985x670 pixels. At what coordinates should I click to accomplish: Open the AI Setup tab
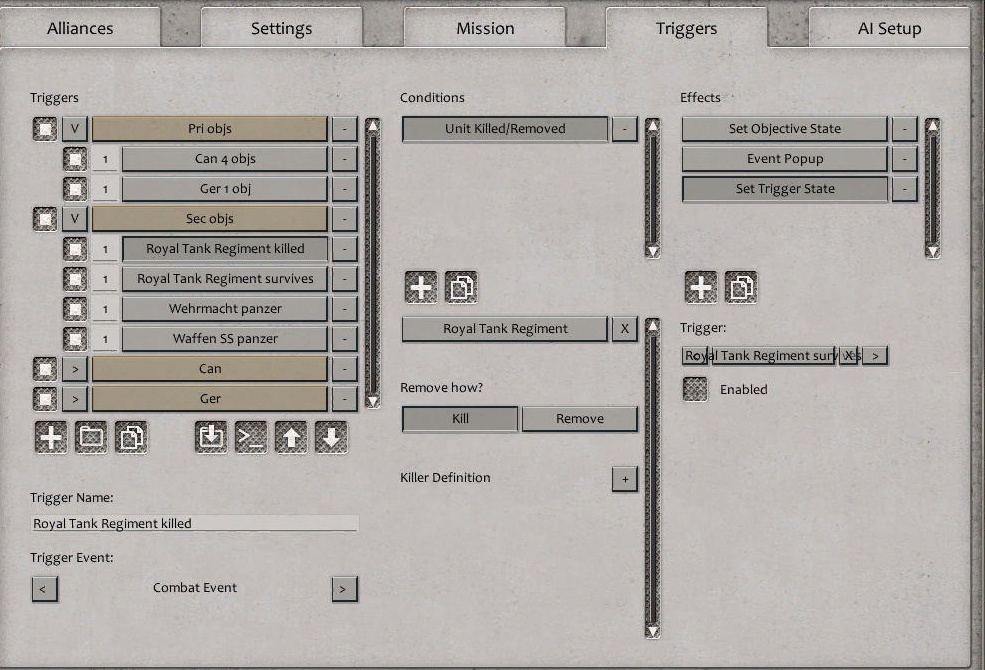pyautogui.click(x=889, y=27)
